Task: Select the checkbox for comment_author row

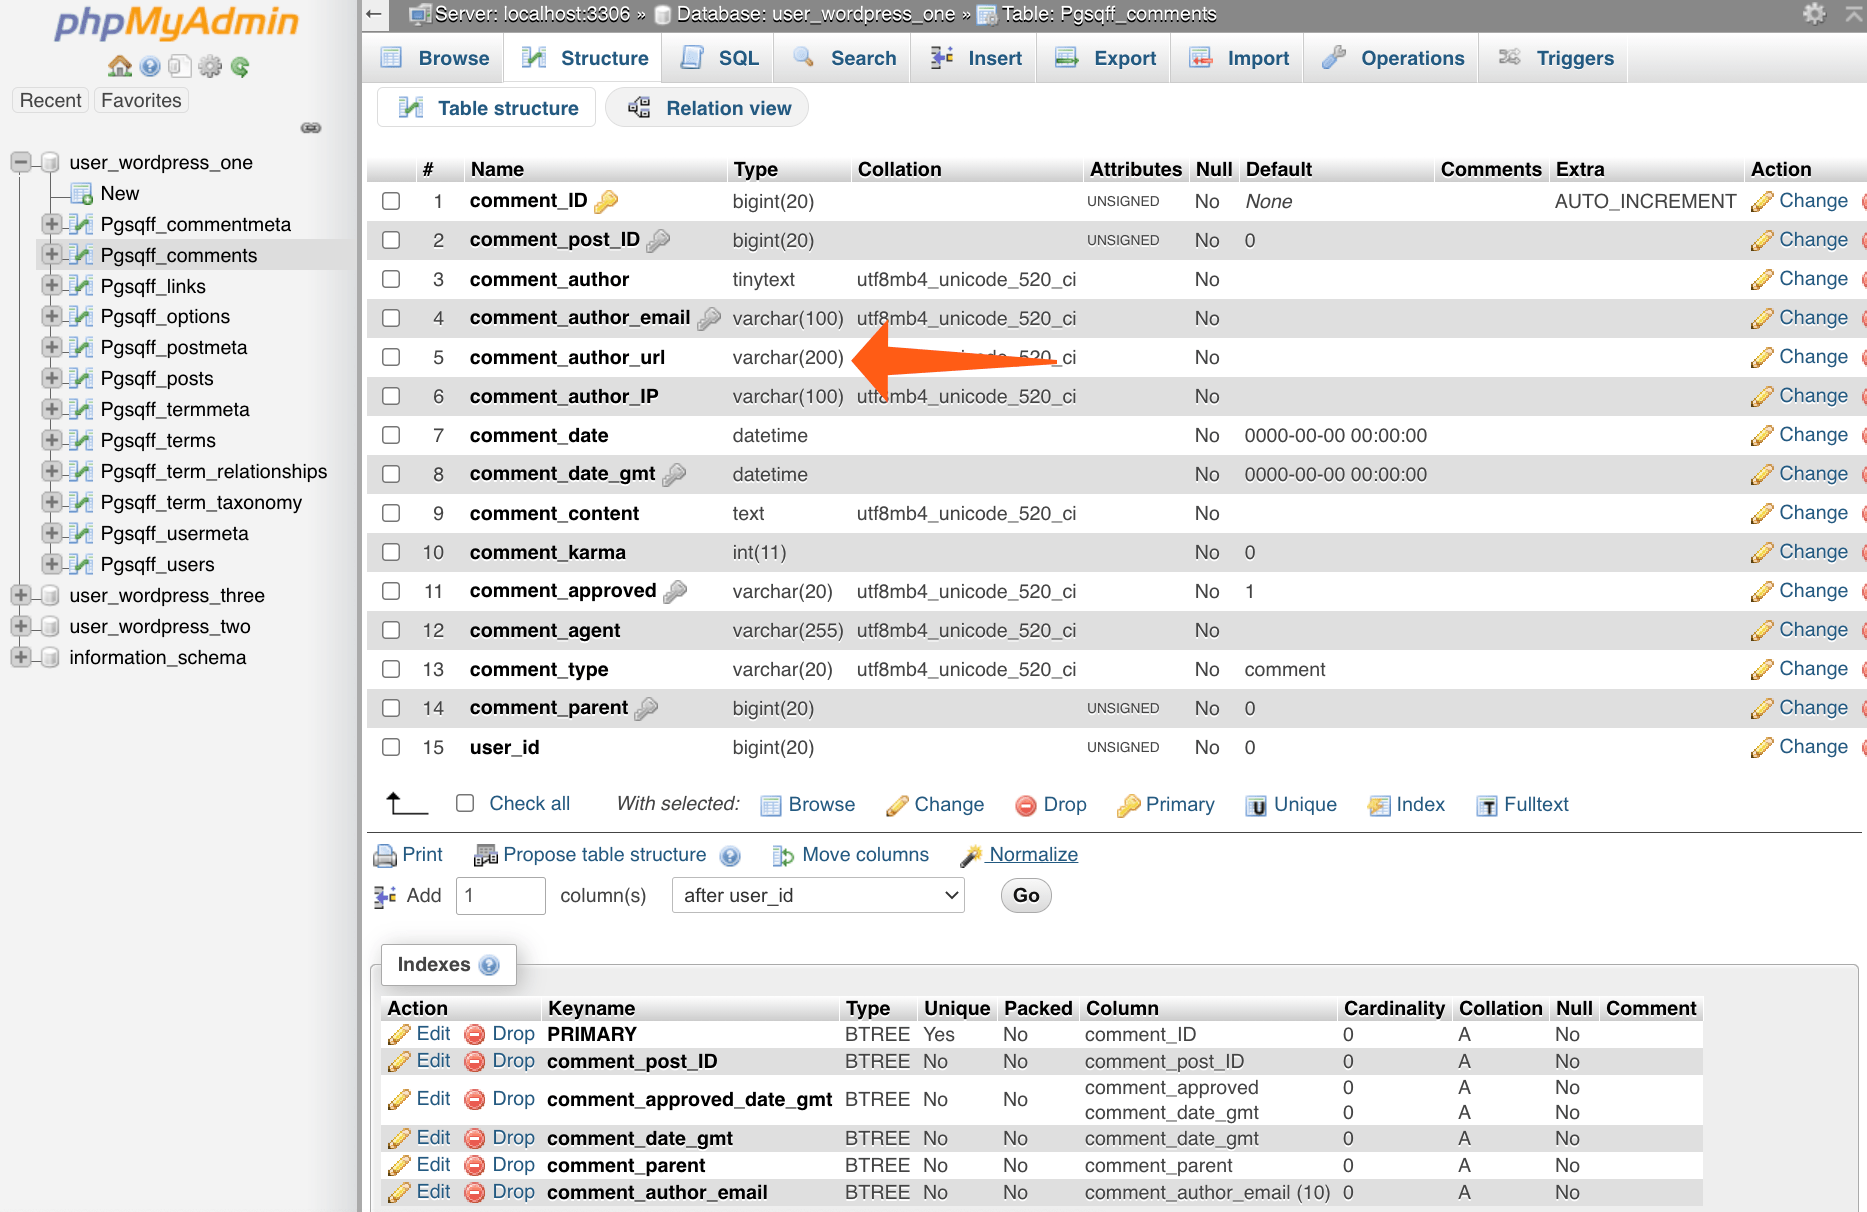Action: pos(390,279)
